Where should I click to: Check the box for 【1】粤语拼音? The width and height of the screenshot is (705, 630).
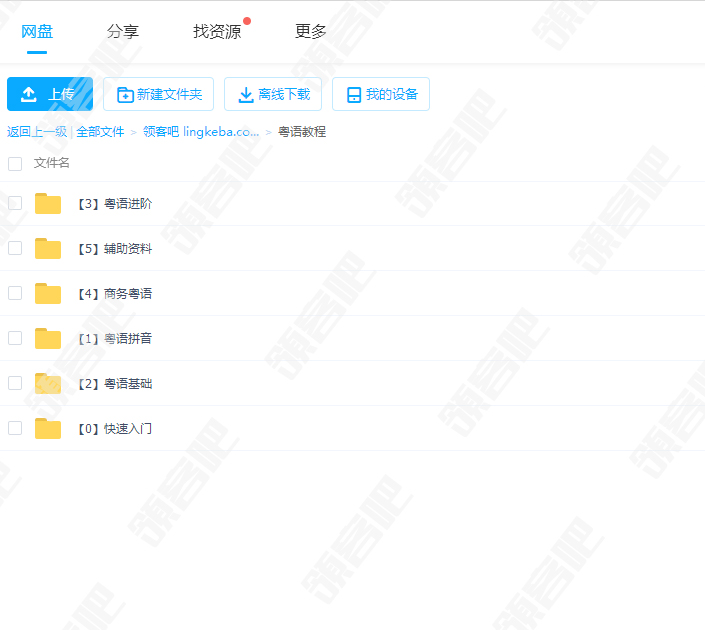[x=15, y=338]
